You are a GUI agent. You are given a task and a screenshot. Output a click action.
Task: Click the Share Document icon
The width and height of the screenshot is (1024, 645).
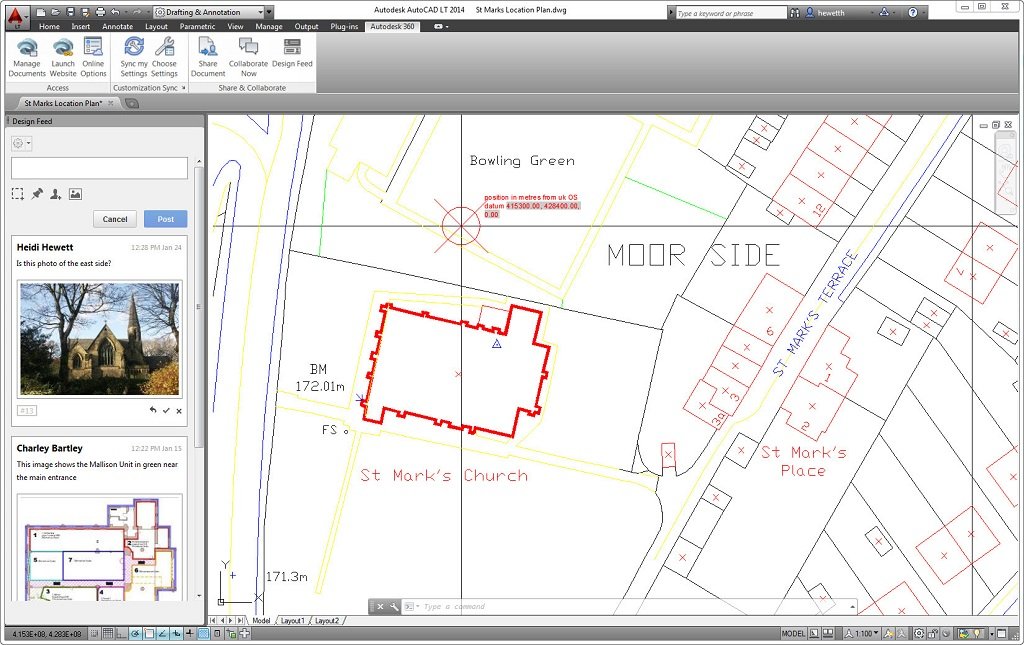click(208, 56)
